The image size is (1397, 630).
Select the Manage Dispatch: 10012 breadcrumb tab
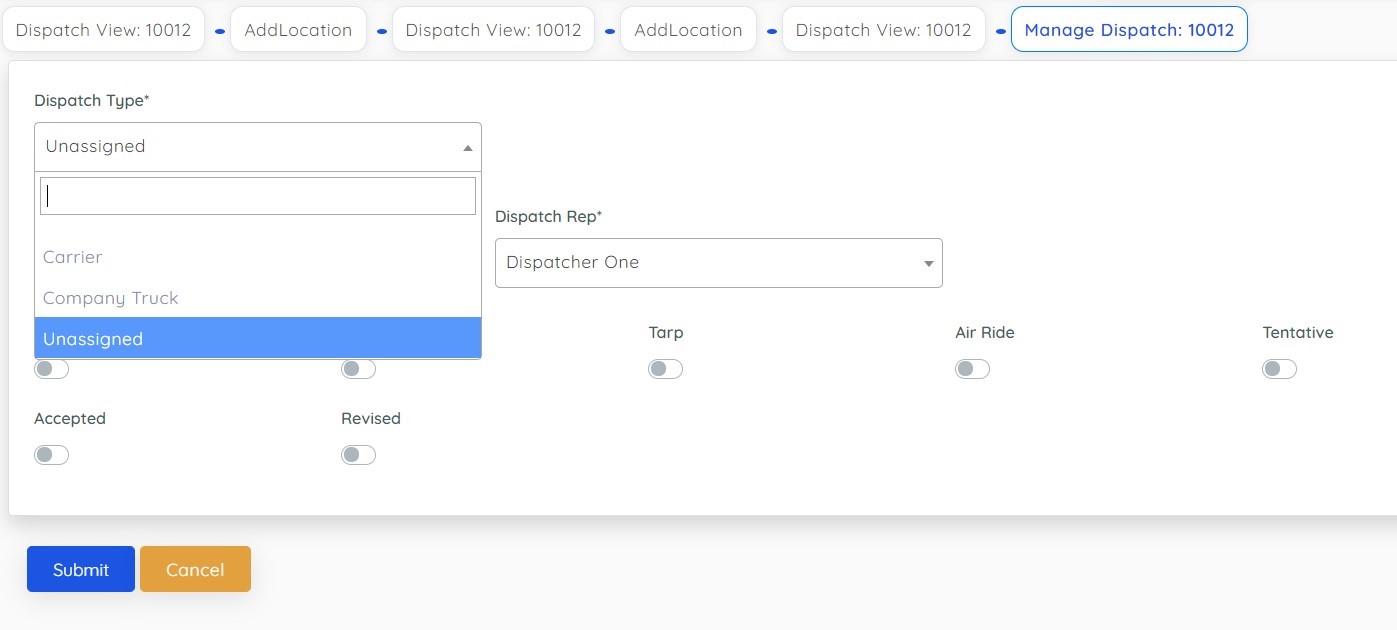coord(1129,30)
